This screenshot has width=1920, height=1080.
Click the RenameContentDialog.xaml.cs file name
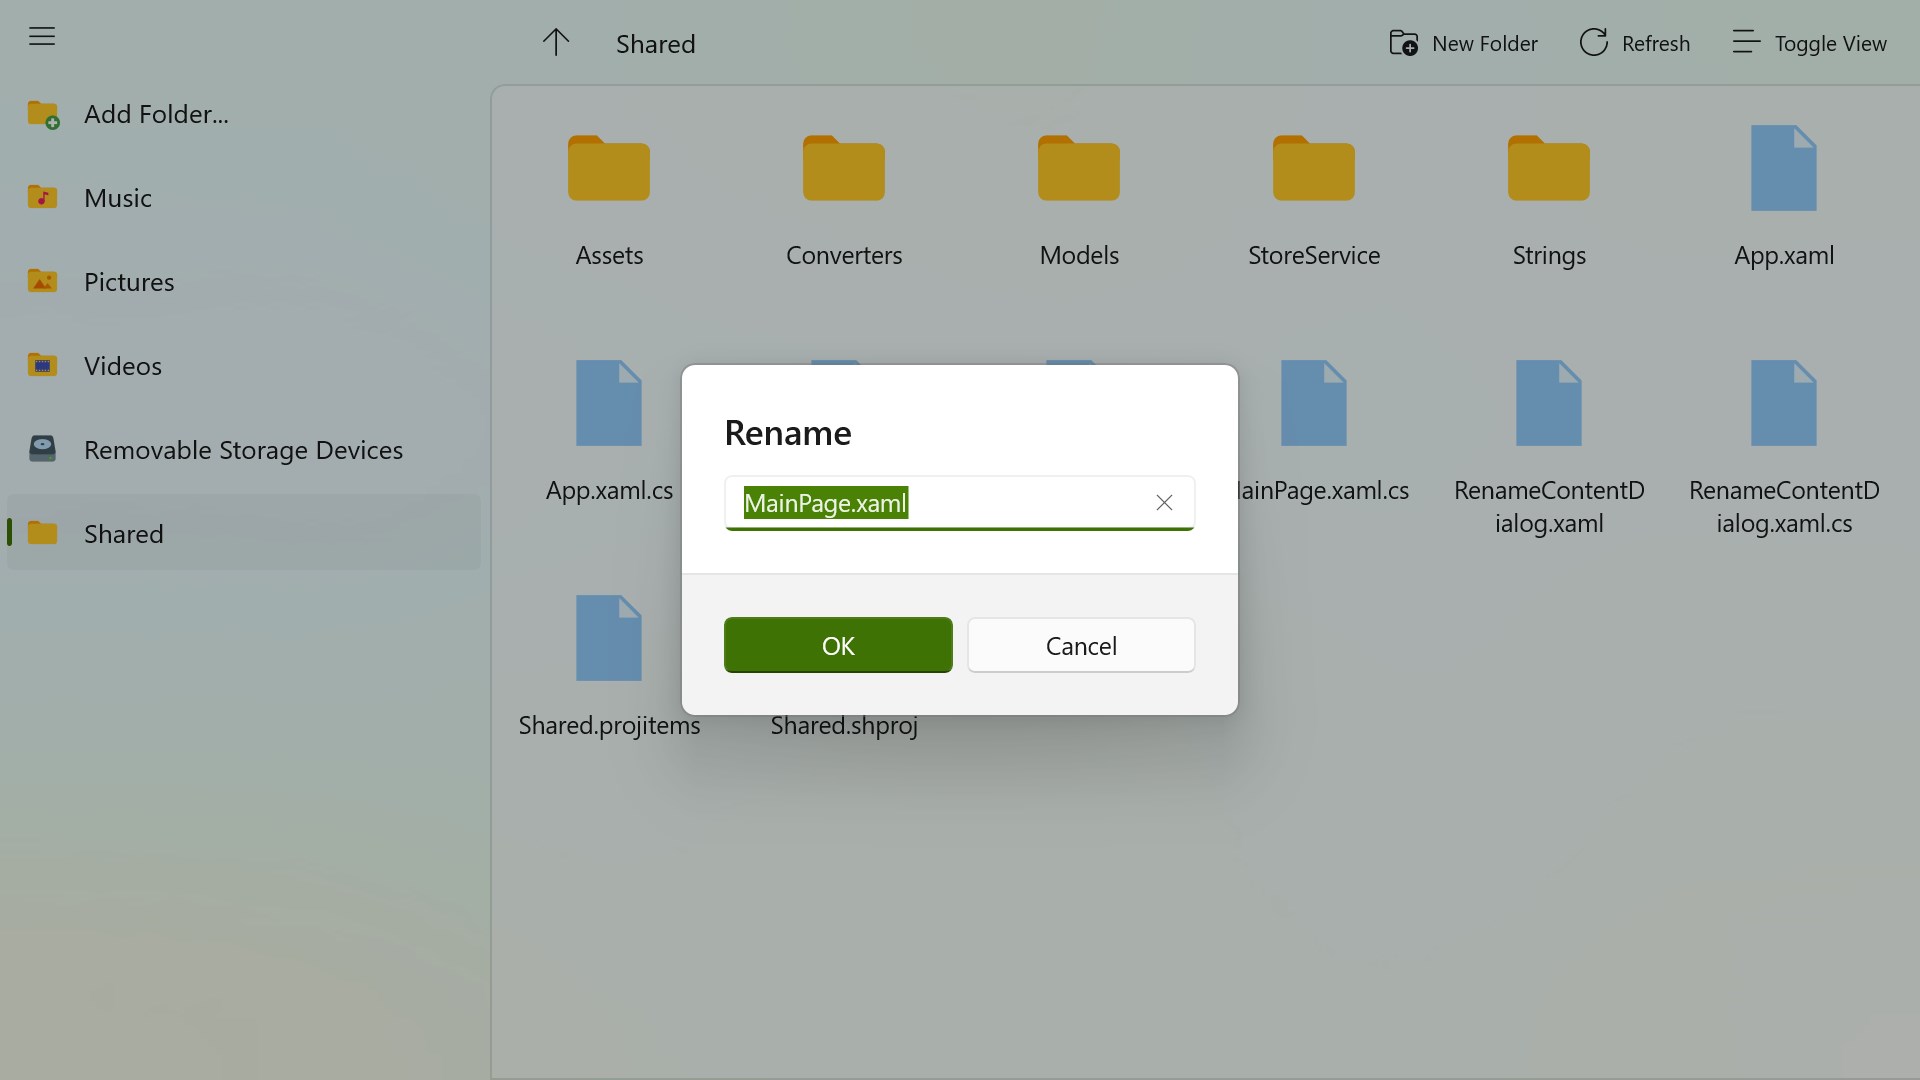click(x=1784, y=507)
